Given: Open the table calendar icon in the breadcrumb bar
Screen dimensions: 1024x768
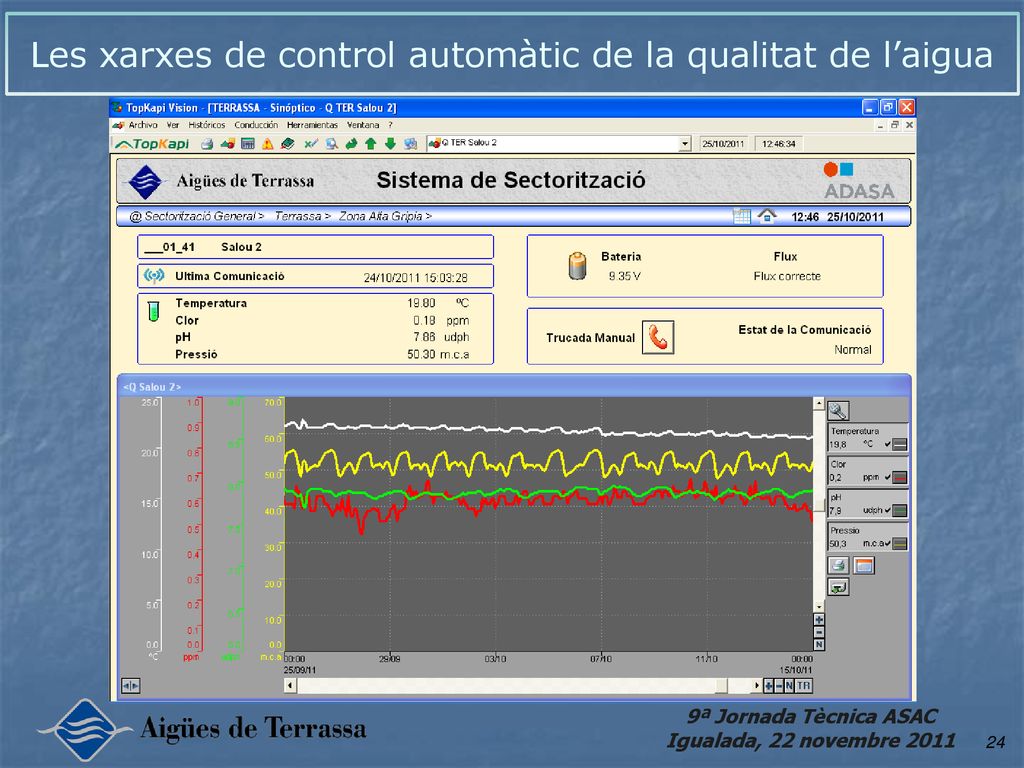Looking at the screenshot, I should click(742, 216).
